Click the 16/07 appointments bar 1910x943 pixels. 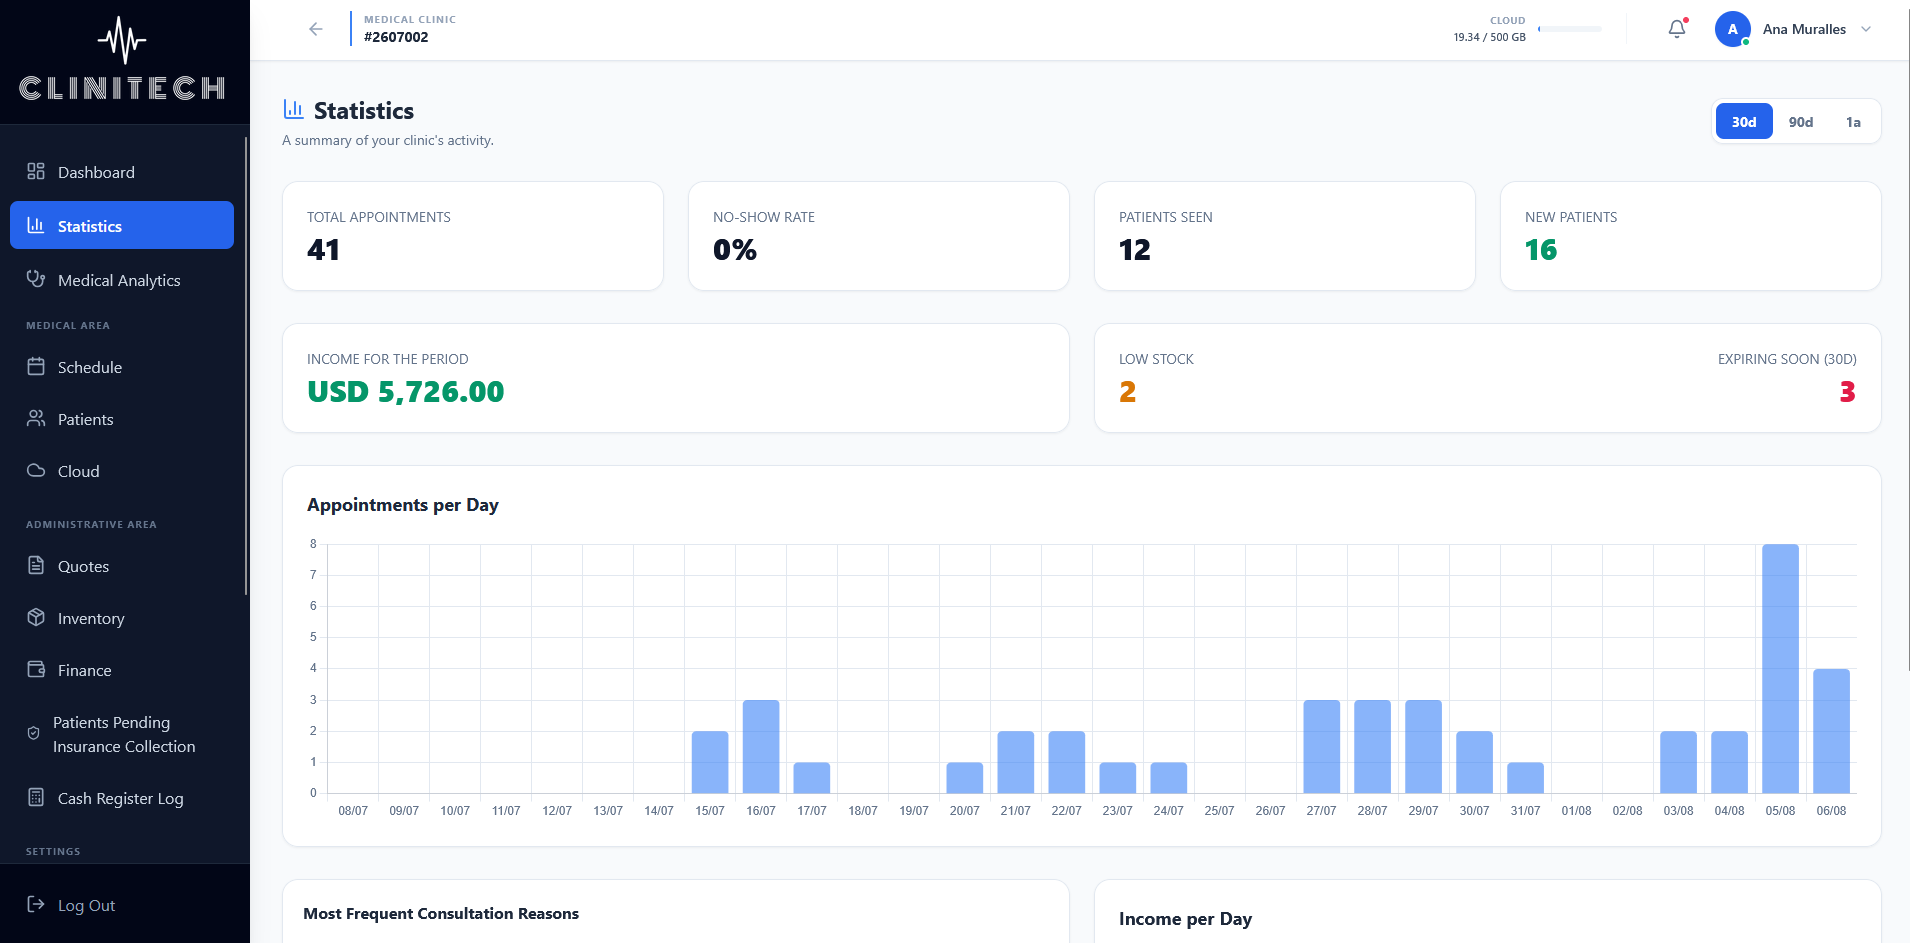tap(761, 746)
